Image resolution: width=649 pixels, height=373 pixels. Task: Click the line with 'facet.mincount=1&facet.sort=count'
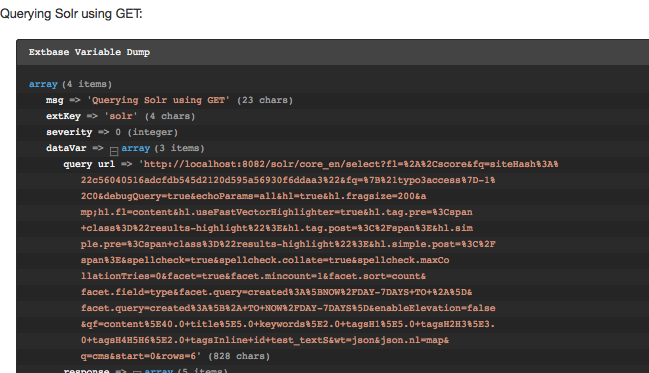[253, 276]
